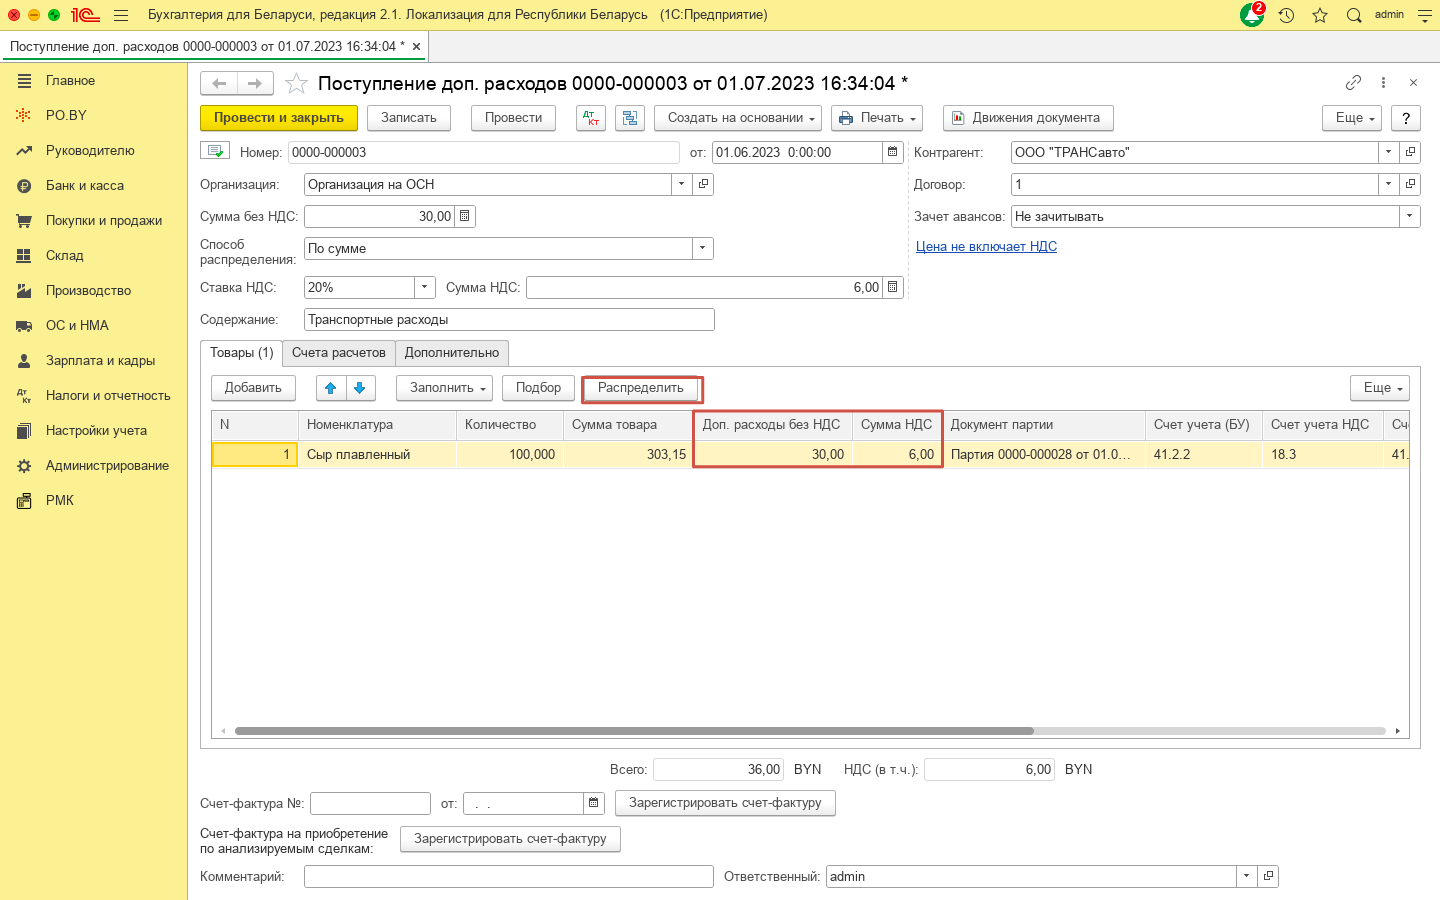Click the document structure icon beside Дт/Кт
This screenshot has height=900, width=1440.
tap(629, 118)
